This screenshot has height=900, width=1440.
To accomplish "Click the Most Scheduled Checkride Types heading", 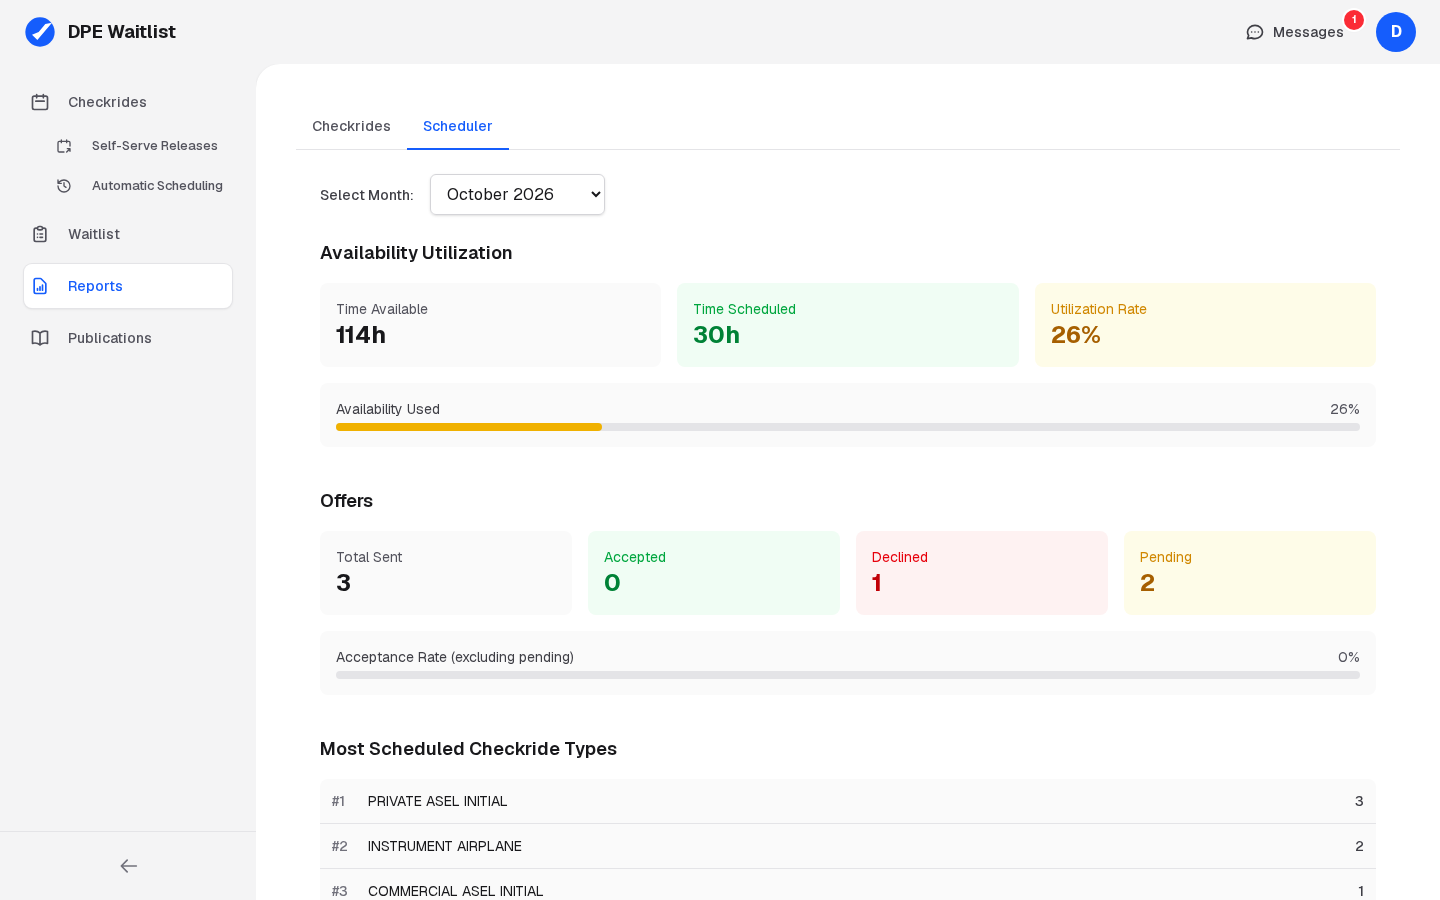I will tap(468, 749).
